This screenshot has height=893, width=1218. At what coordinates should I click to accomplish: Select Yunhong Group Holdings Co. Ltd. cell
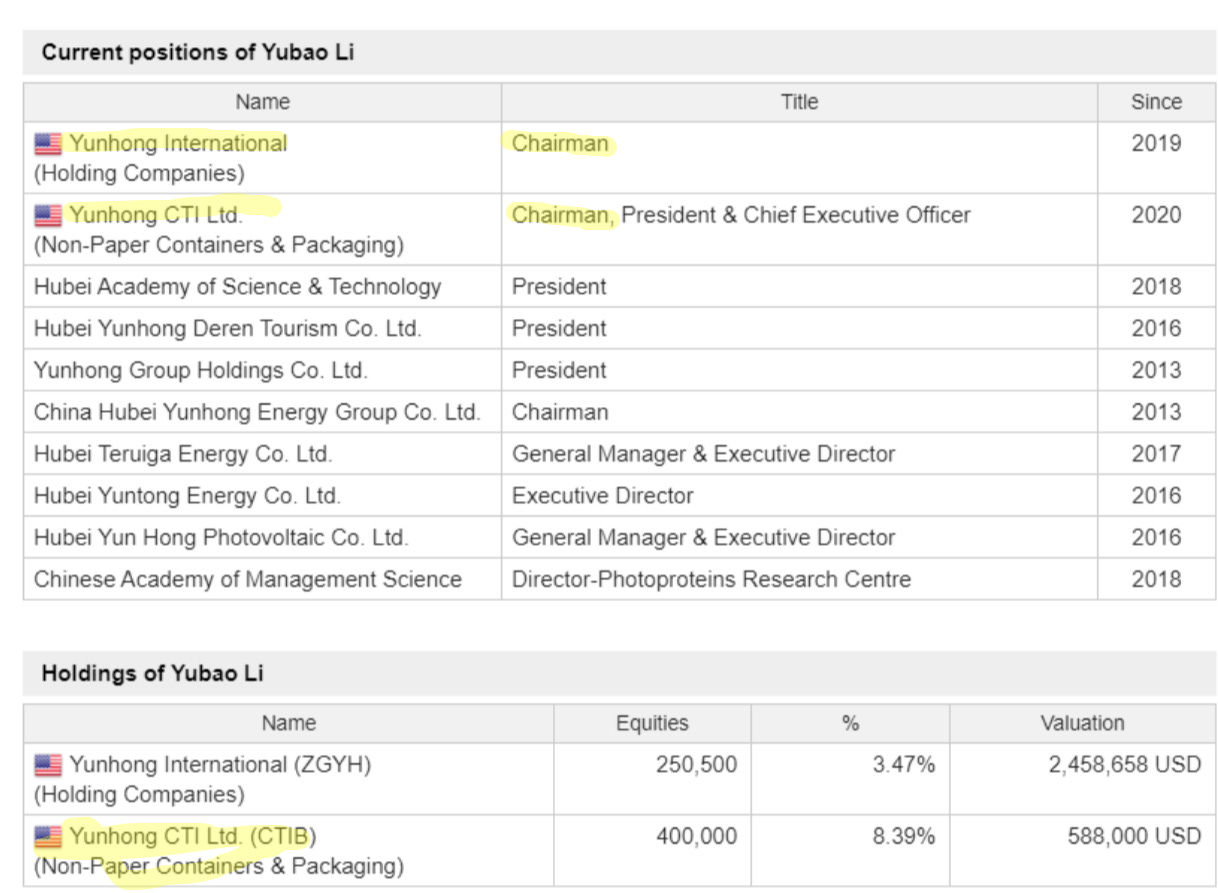262,371
